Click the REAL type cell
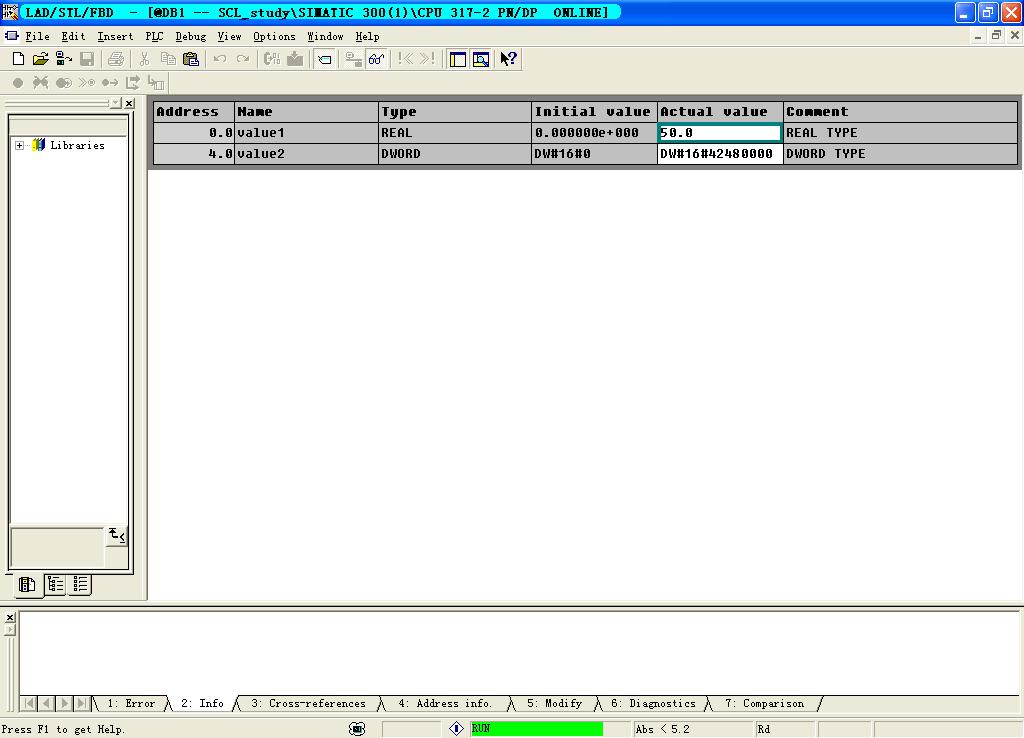The width and height of the screenshot is (1024, 738). tap(455, 133)
